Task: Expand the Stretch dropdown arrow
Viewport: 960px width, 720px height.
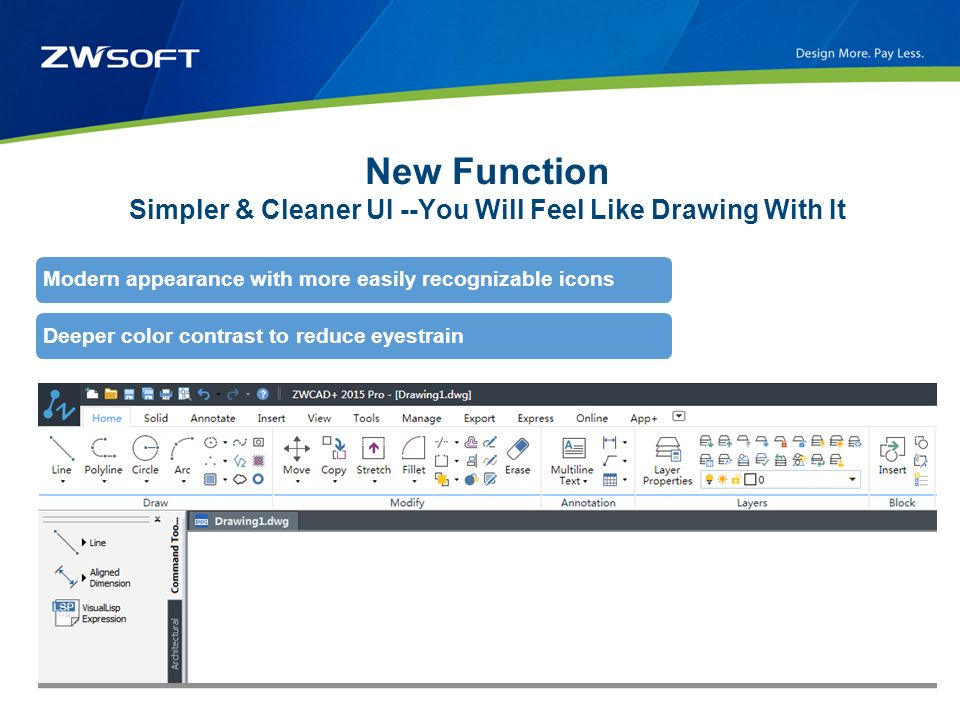Action: (x=374, y=482)
